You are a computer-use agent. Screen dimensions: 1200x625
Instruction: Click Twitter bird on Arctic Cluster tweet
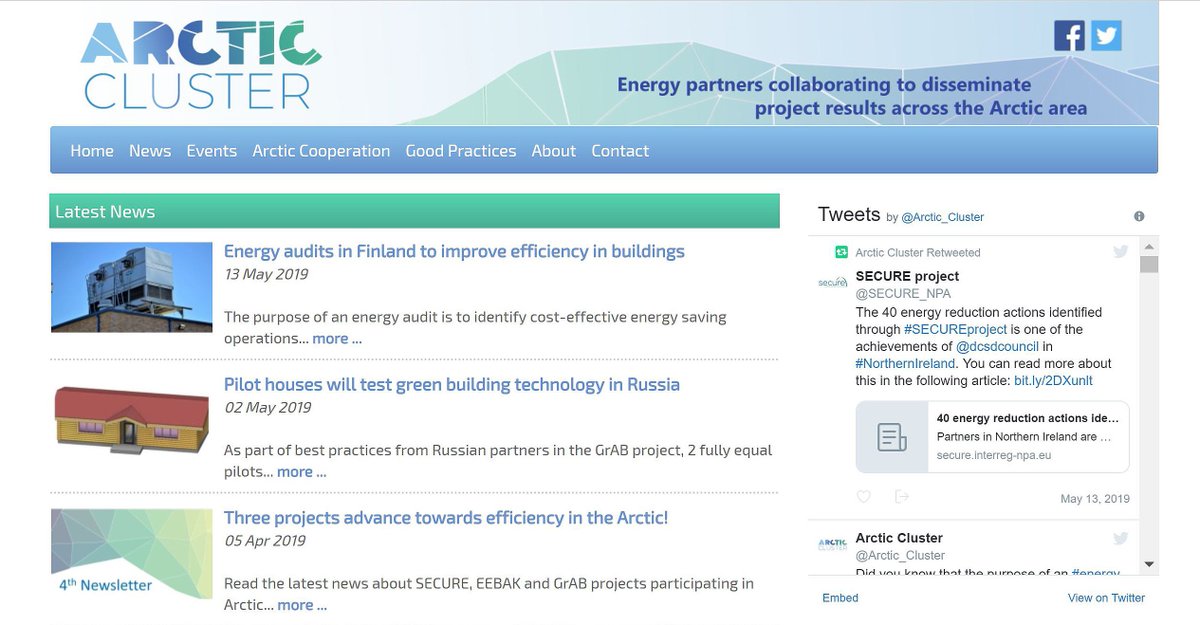tap(1121, 539)
